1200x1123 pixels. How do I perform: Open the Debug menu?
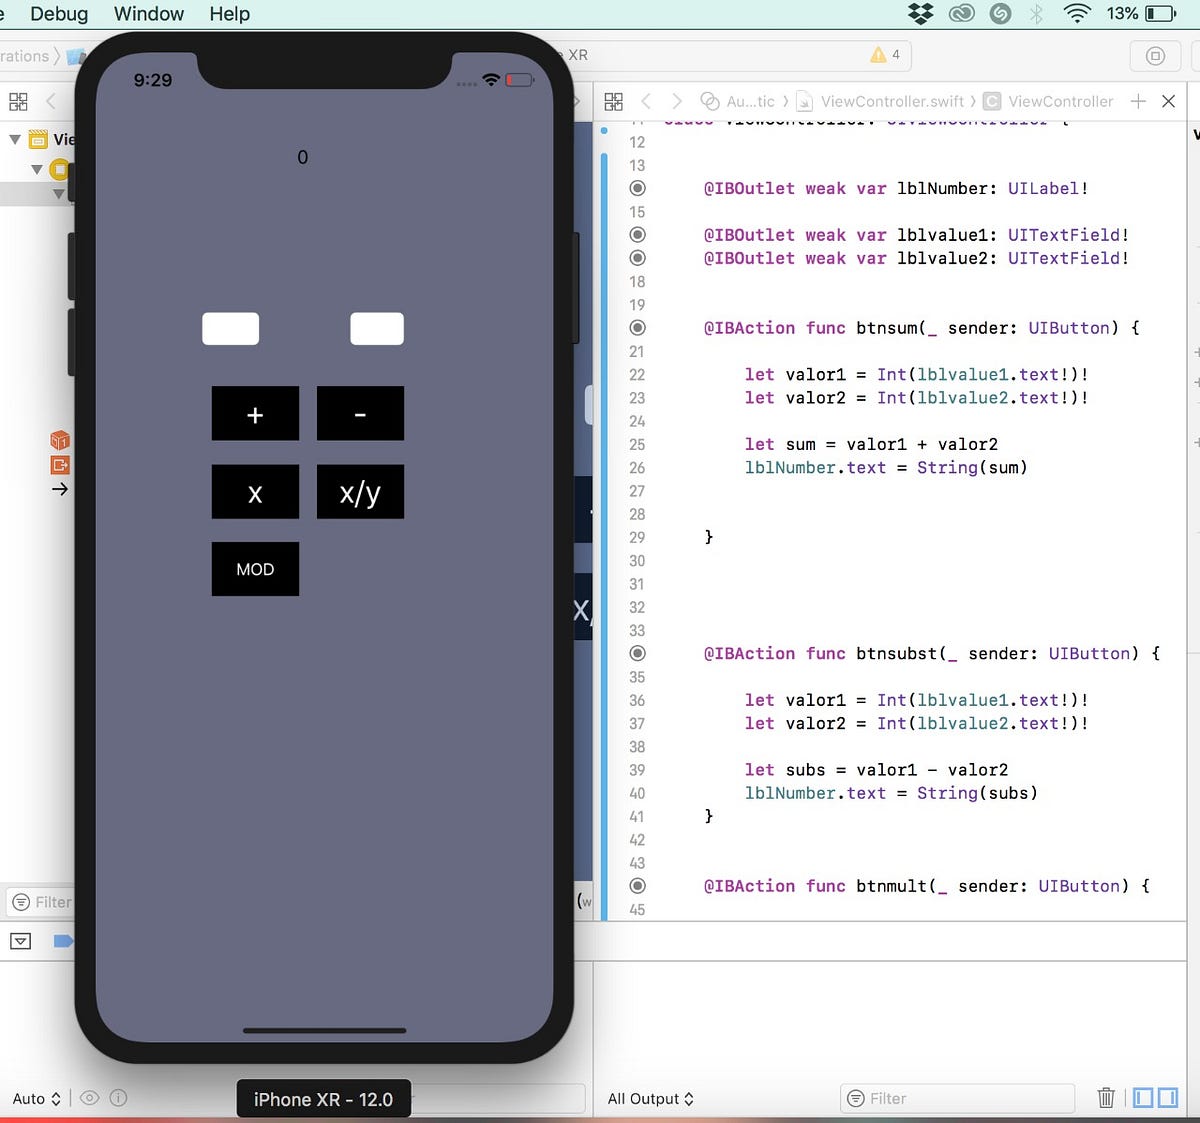tap(59, 14)
